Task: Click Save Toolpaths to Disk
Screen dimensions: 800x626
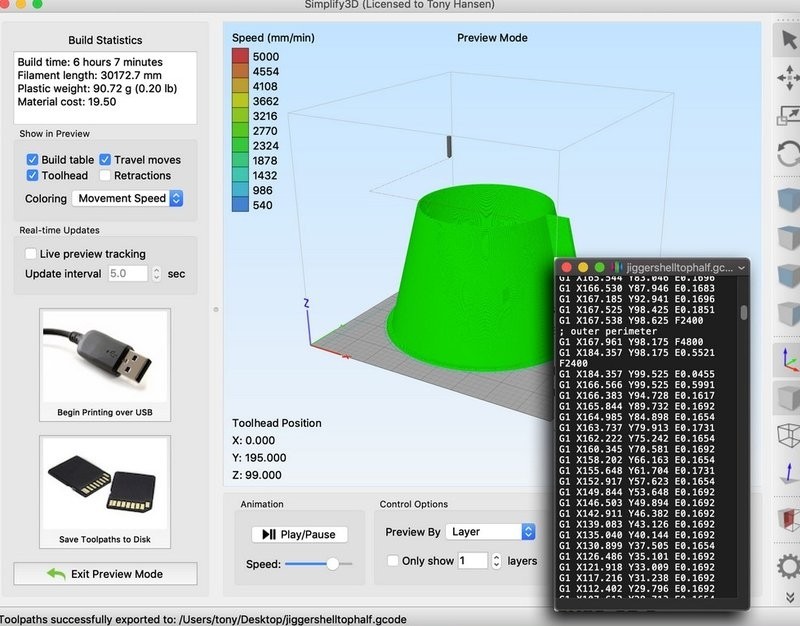Action: point(104,492)
